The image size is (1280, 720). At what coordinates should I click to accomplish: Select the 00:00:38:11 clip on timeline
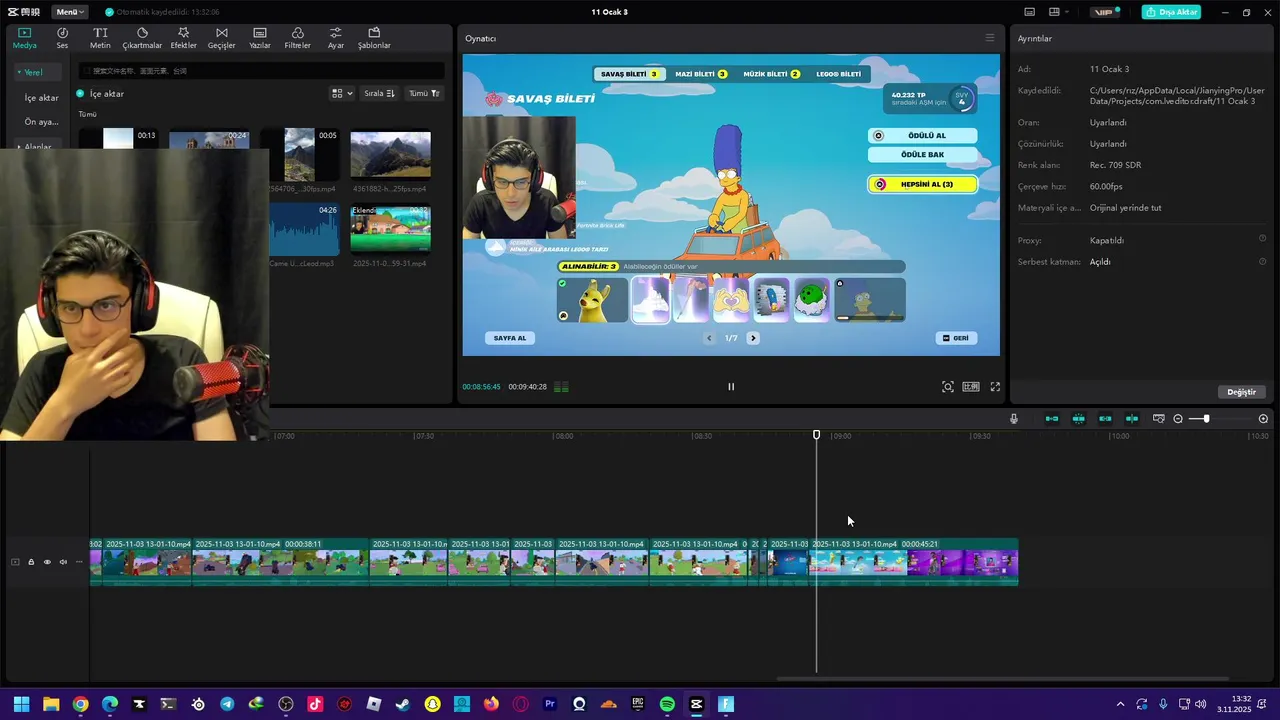[x=280, y=562]
